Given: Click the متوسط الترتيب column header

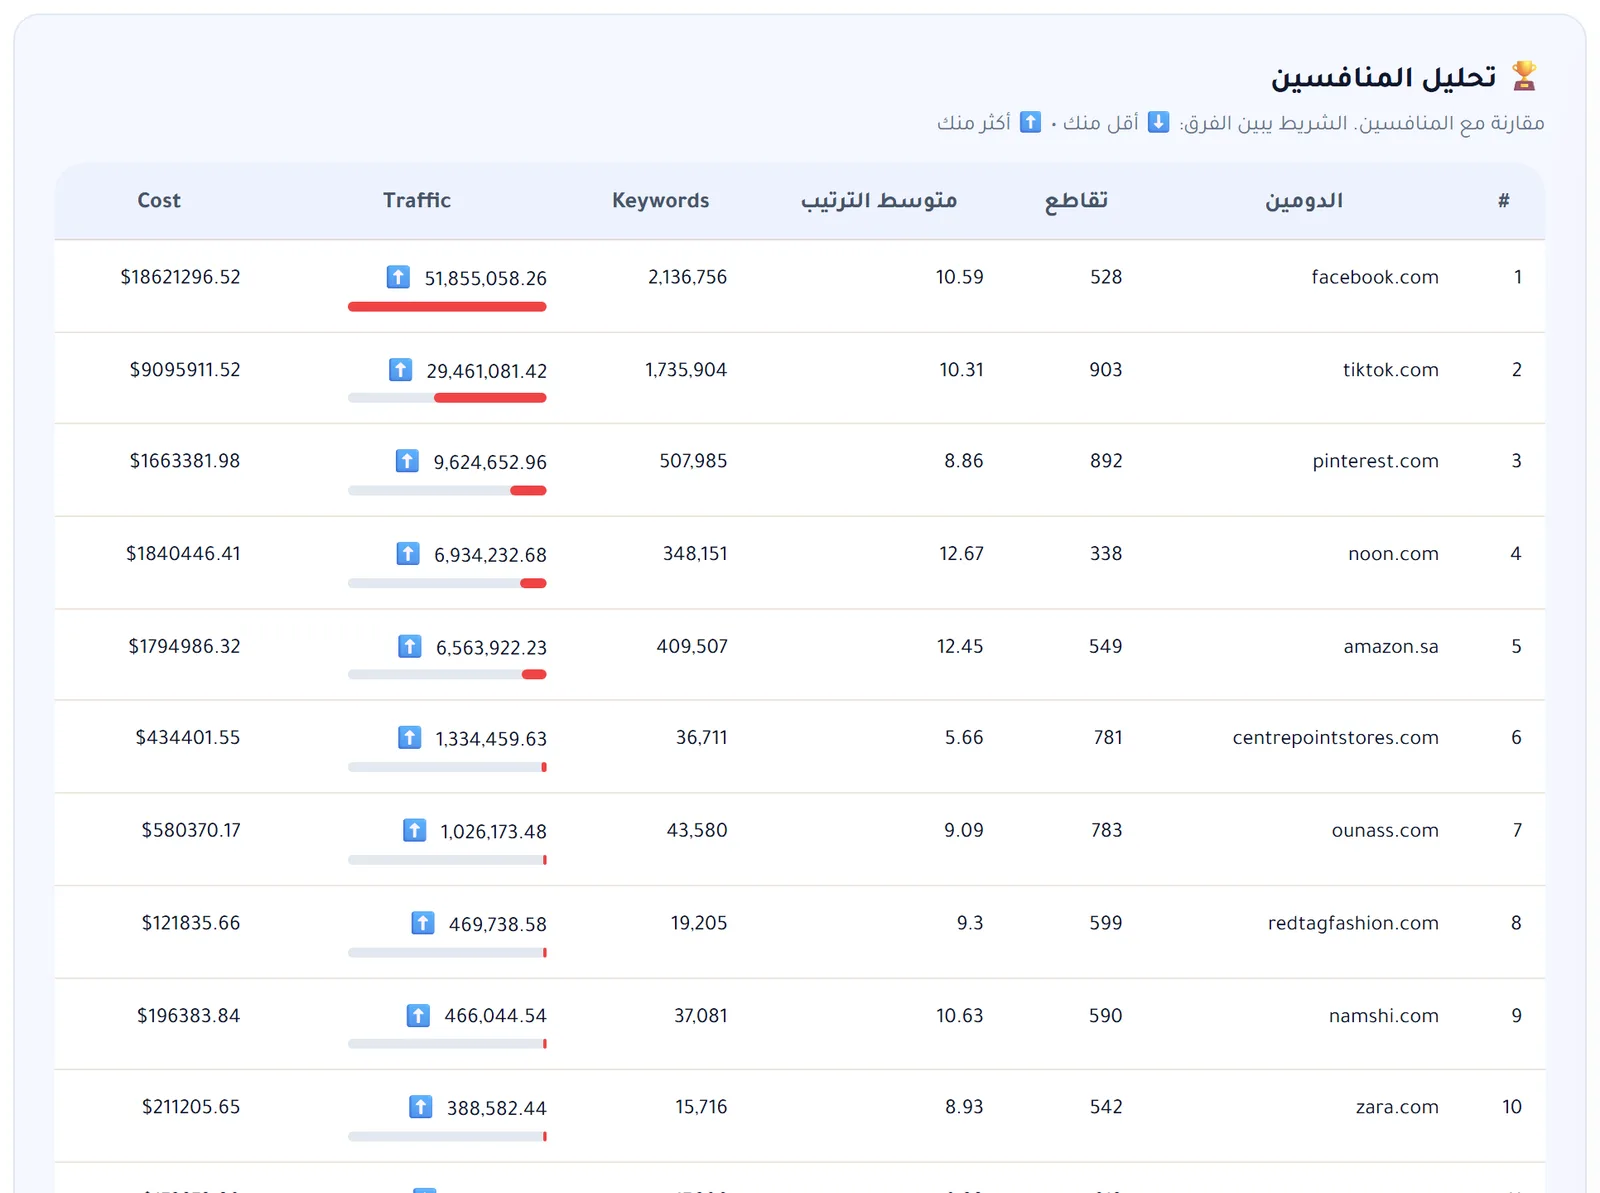Looking at the screenshot, I should [x=879, y=201].
